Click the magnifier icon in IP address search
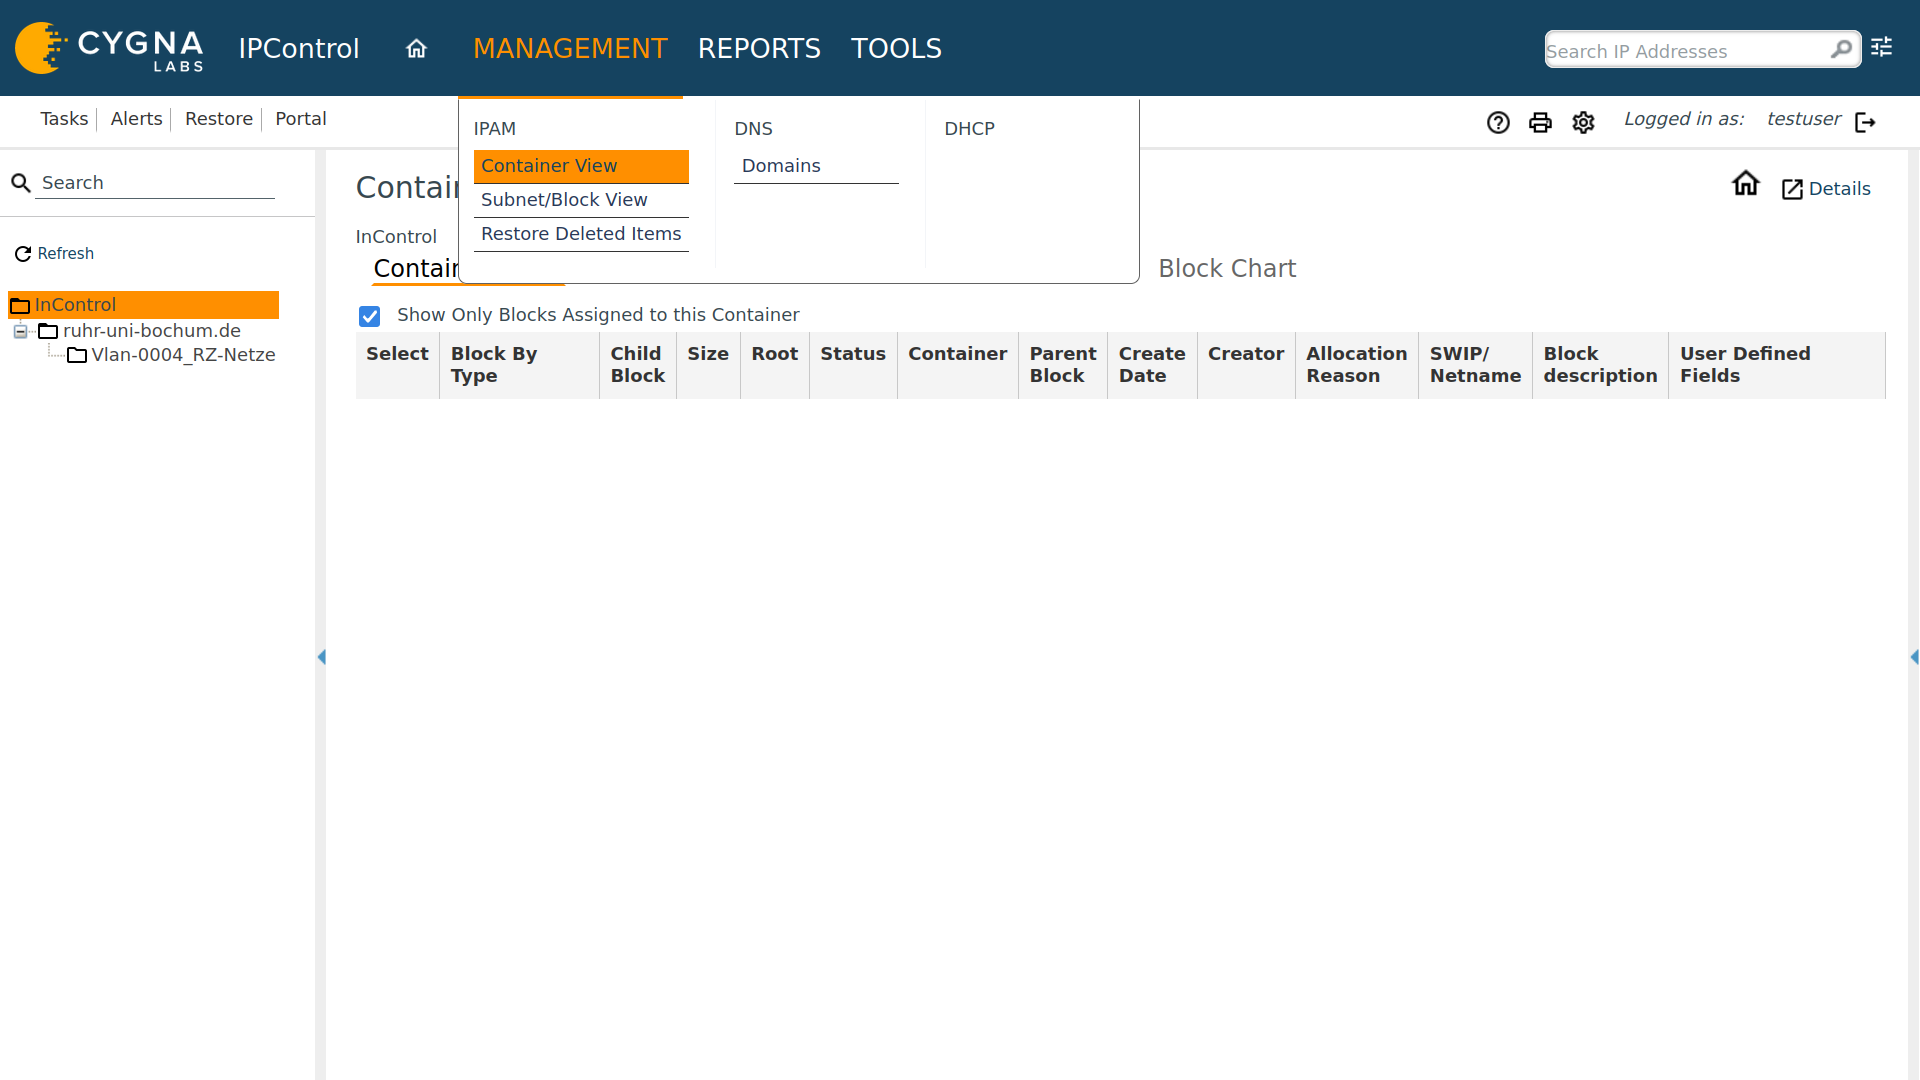The width and height of the screenshot is (1920, 1080). point(1841,49)
